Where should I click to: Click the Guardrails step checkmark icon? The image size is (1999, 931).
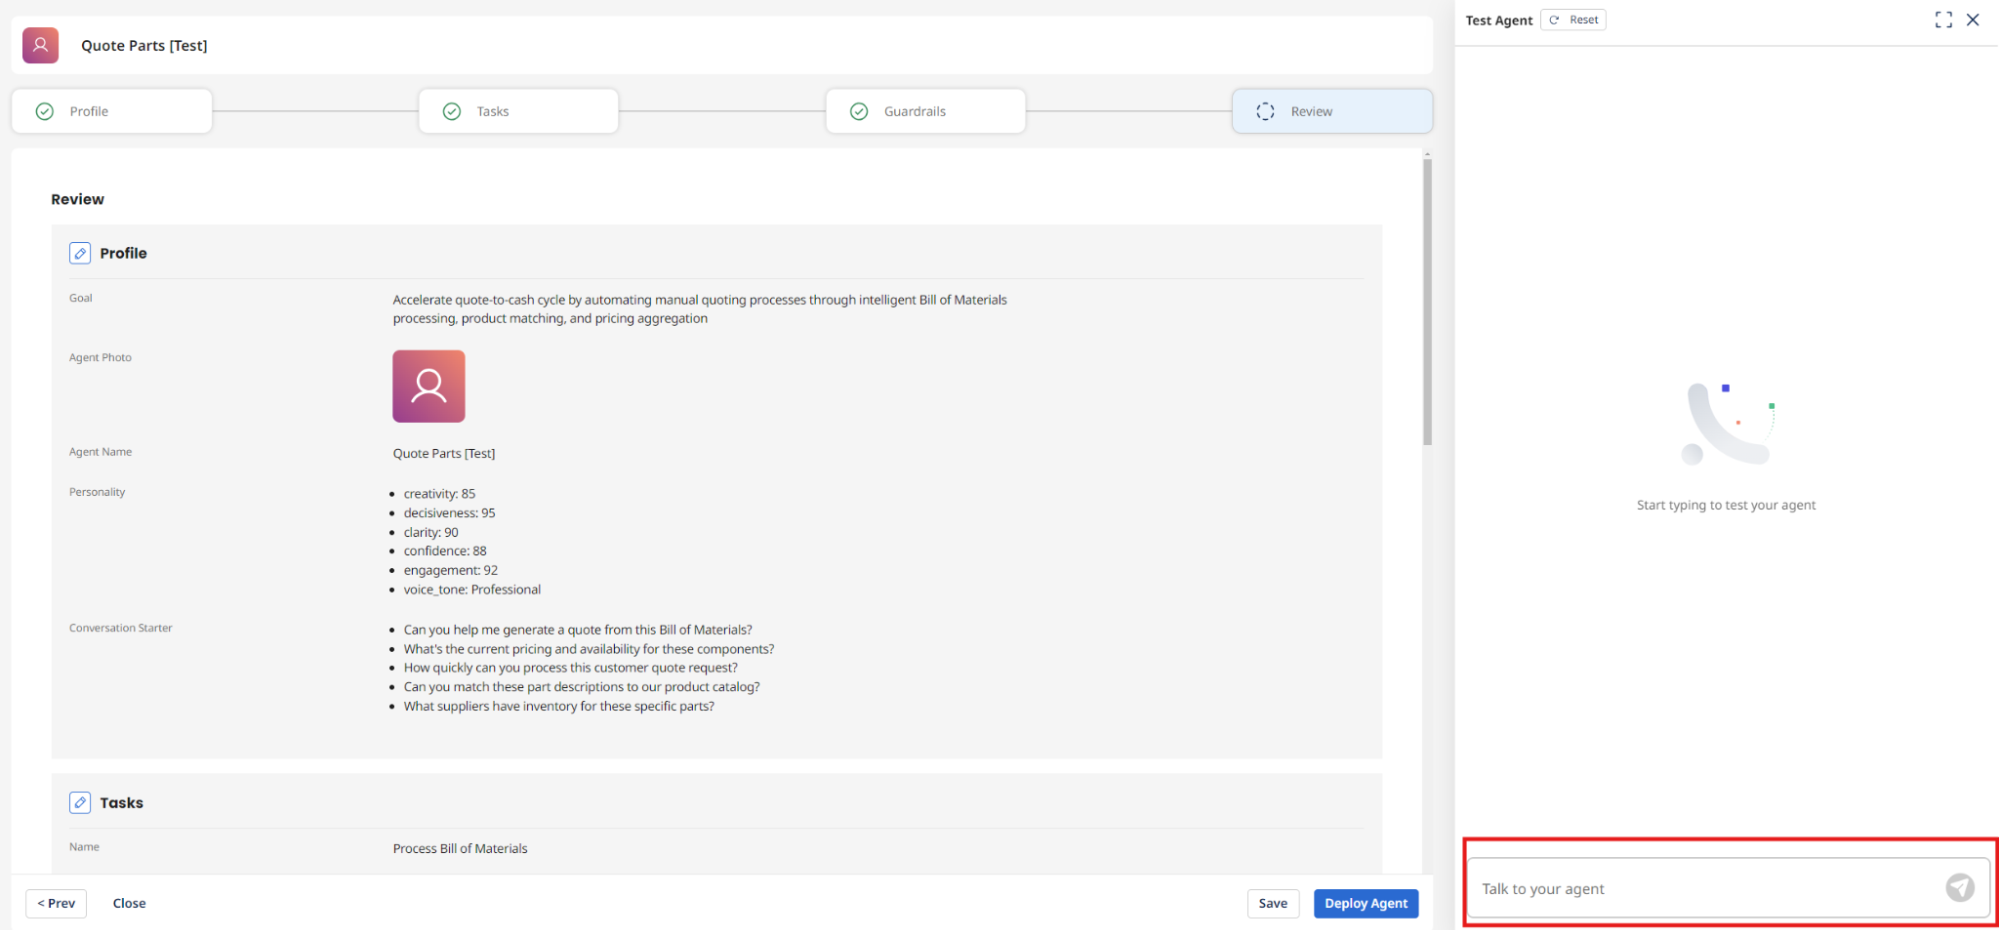click(859, 112)
